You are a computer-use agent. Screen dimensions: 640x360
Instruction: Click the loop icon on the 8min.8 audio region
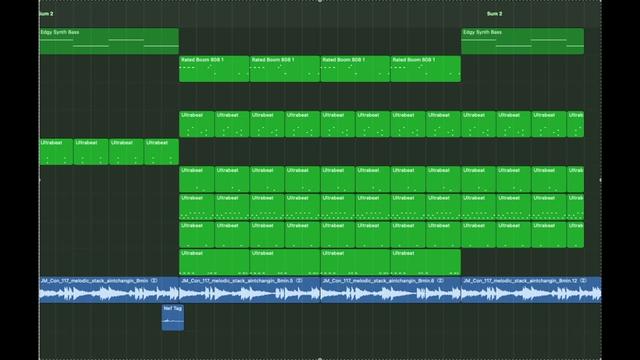[x=440, y=281]
